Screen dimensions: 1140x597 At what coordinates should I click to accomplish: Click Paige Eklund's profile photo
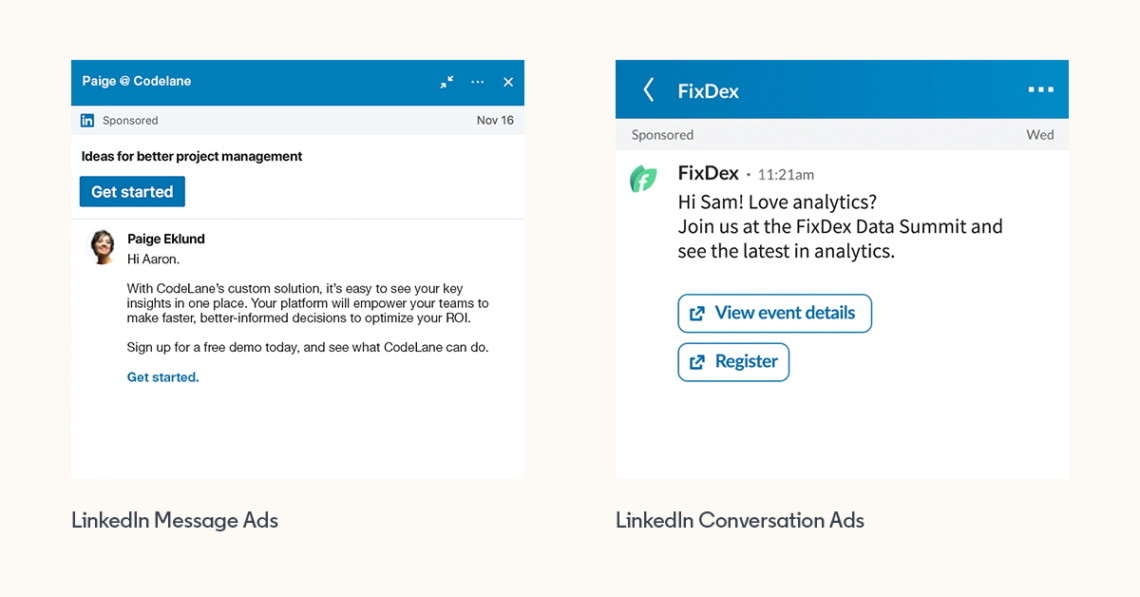click(101, 246)
